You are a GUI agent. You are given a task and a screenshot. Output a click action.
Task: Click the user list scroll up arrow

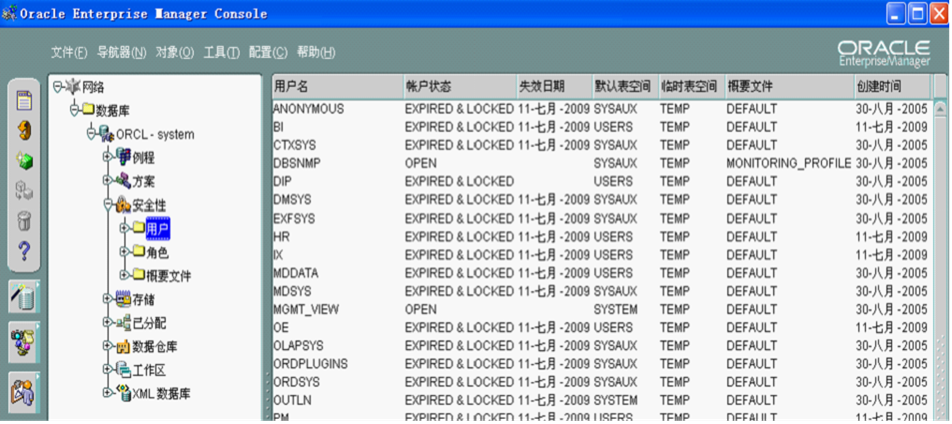click(x=940, y=109)
